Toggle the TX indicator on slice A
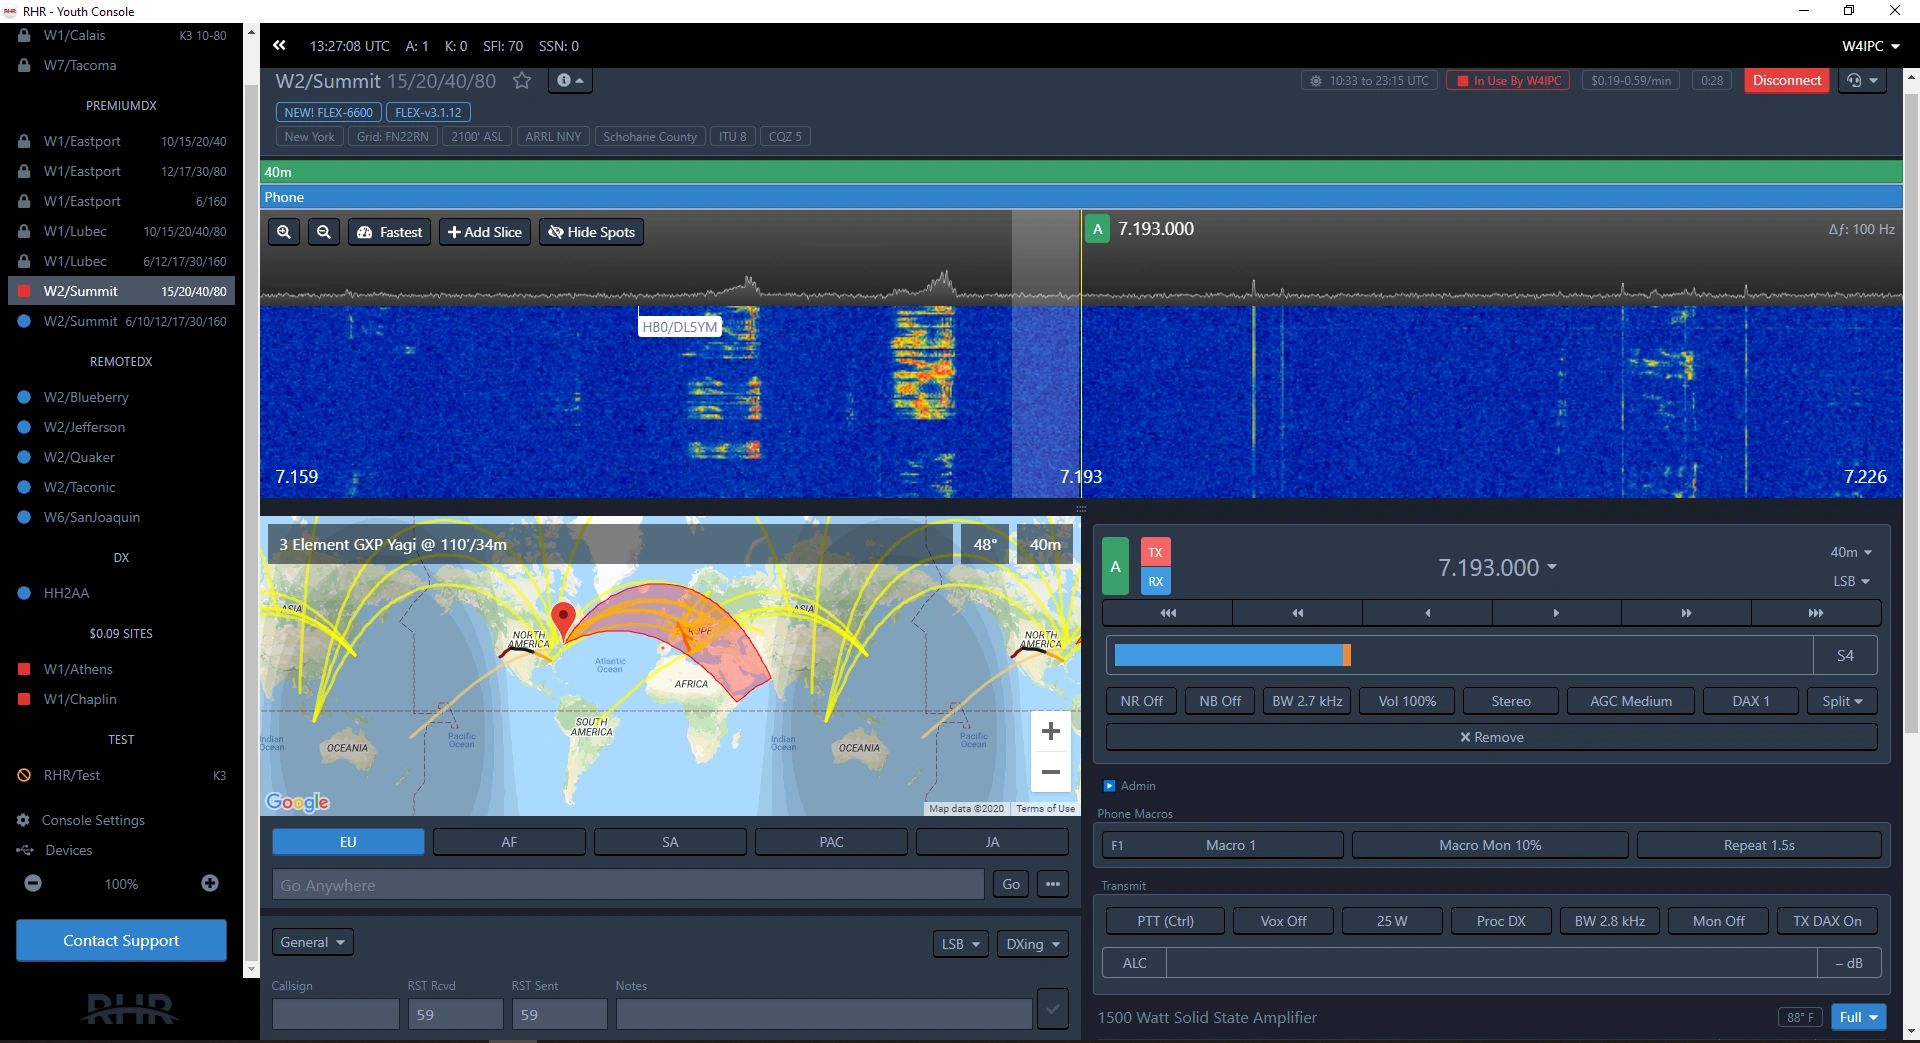 [x=1155, y=552]
